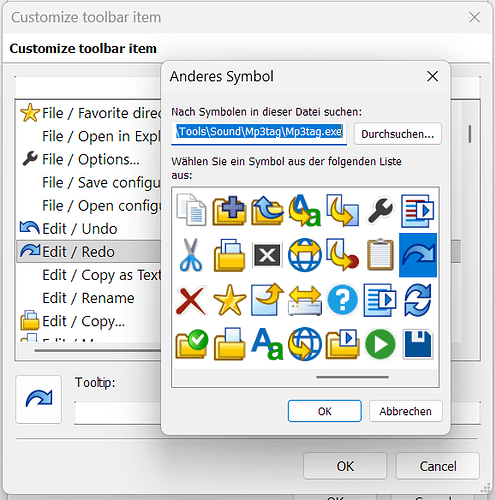Select the blue question mark help icon

click(x=342, y=300)
